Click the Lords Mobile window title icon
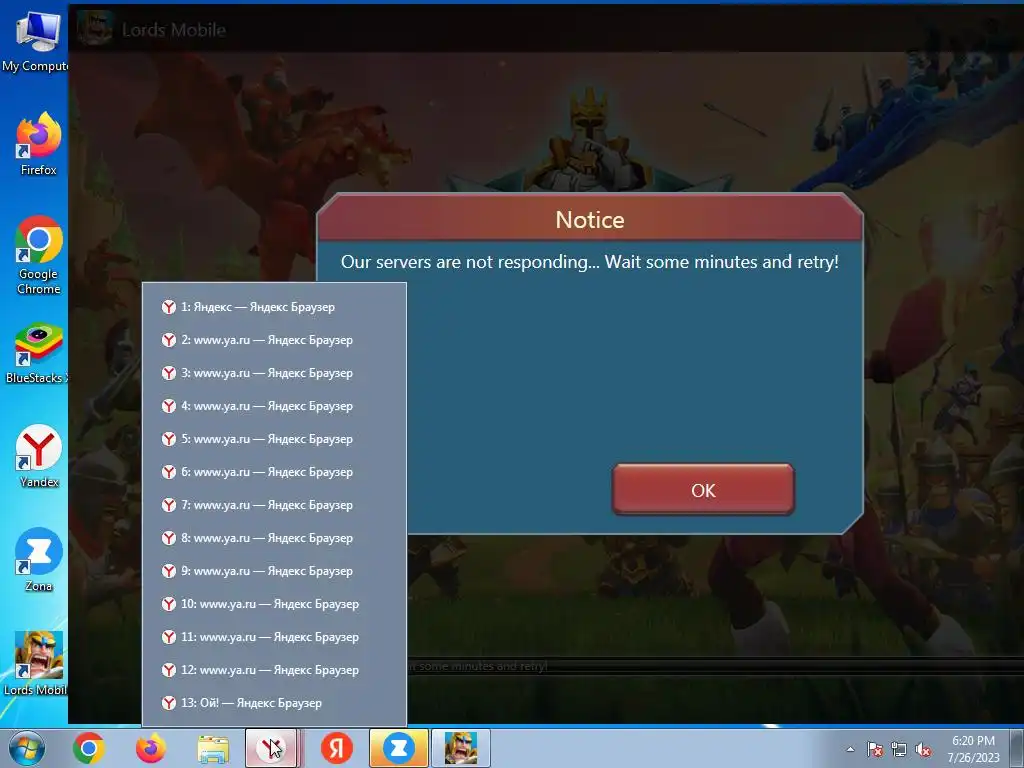This screenshot has width=1024, height=768. pos(93,29)
